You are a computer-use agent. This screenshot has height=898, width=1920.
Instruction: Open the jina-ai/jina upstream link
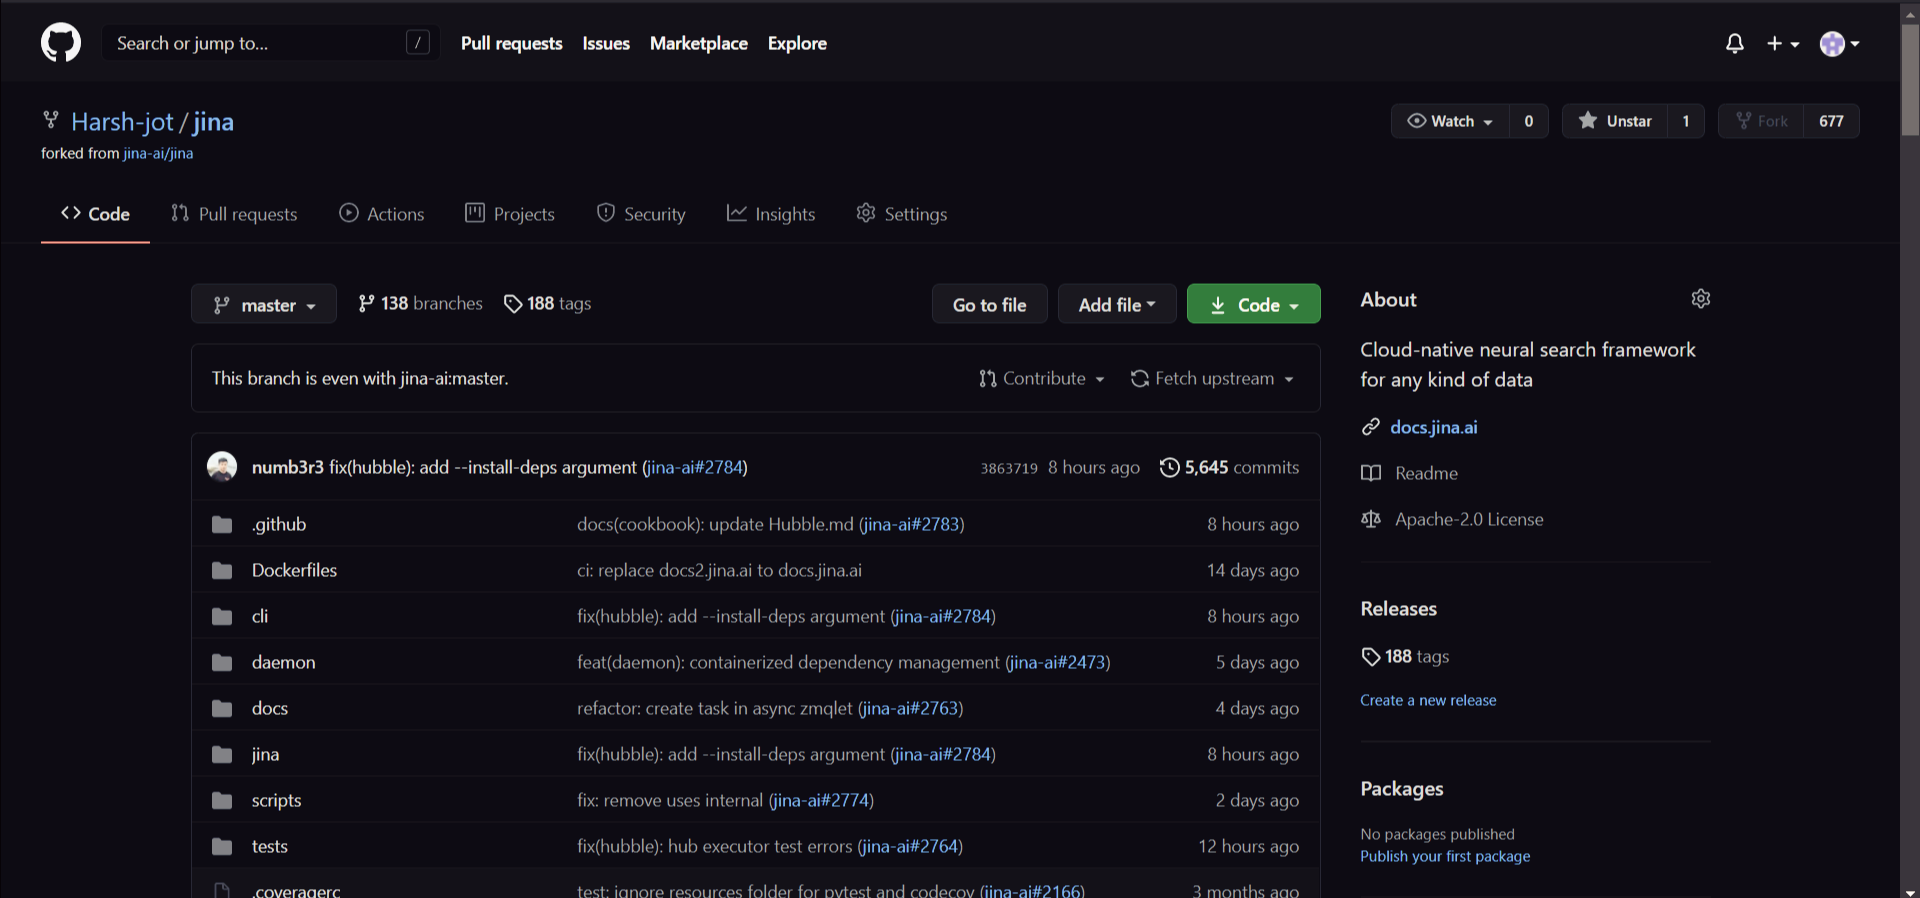[158, 153]
